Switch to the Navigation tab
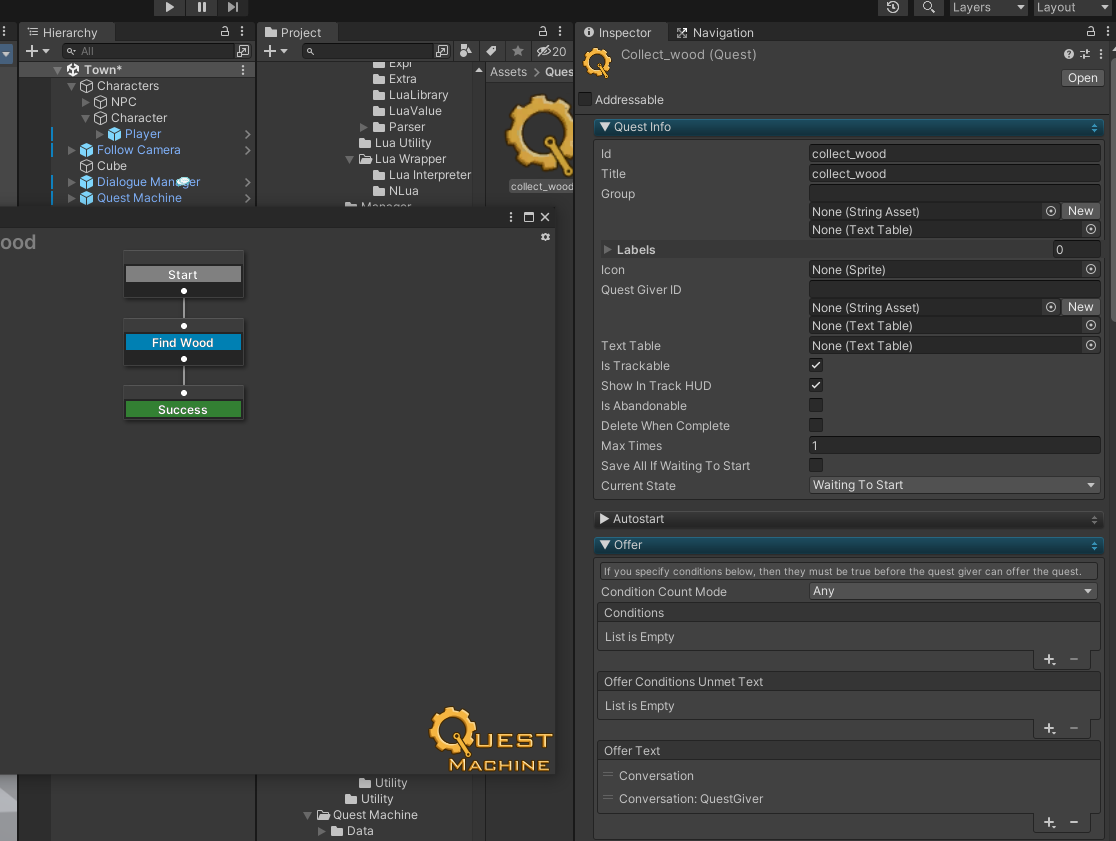The width and height of the screenshot is (1116, 841). point(715,33)
